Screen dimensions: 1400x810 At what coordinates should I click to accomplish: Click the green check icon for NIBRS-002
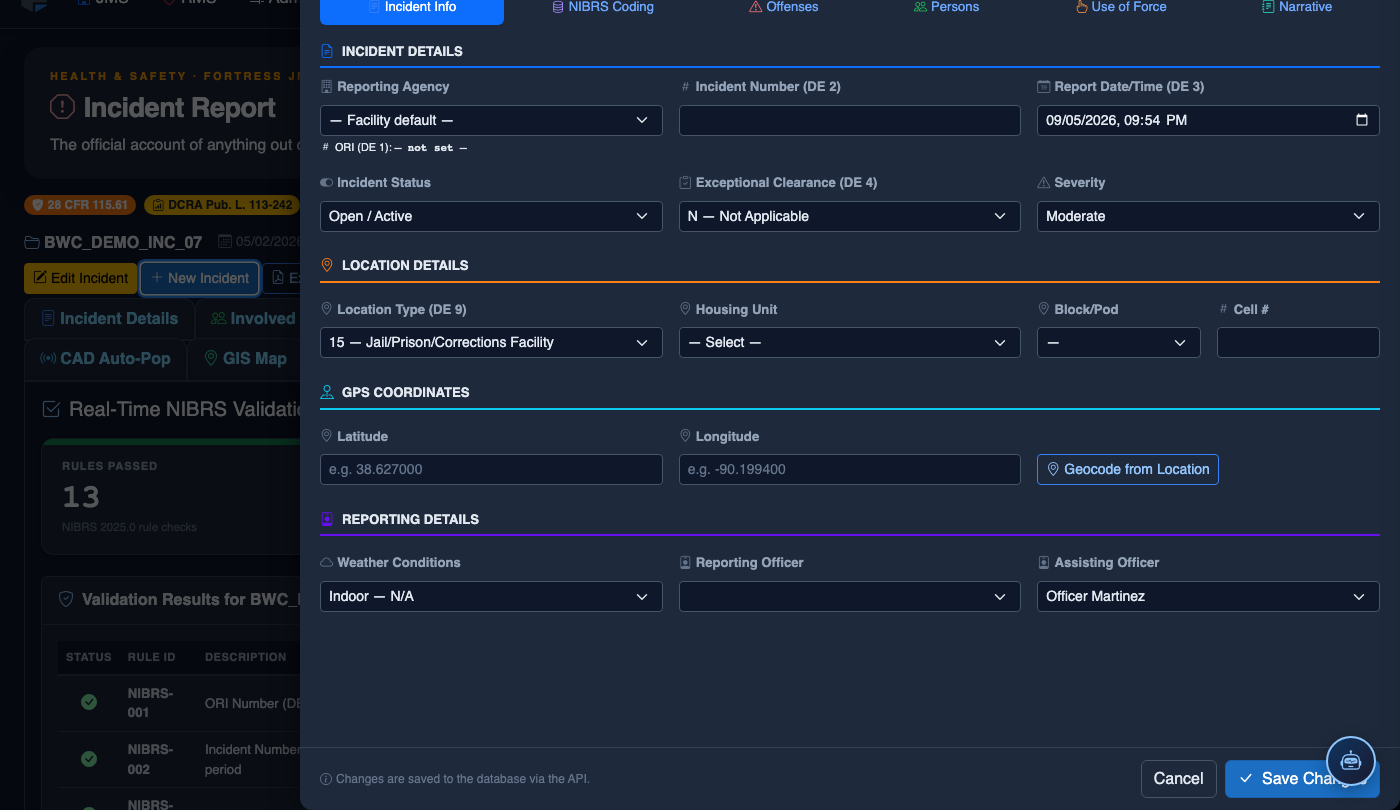[x=89, y=760]
